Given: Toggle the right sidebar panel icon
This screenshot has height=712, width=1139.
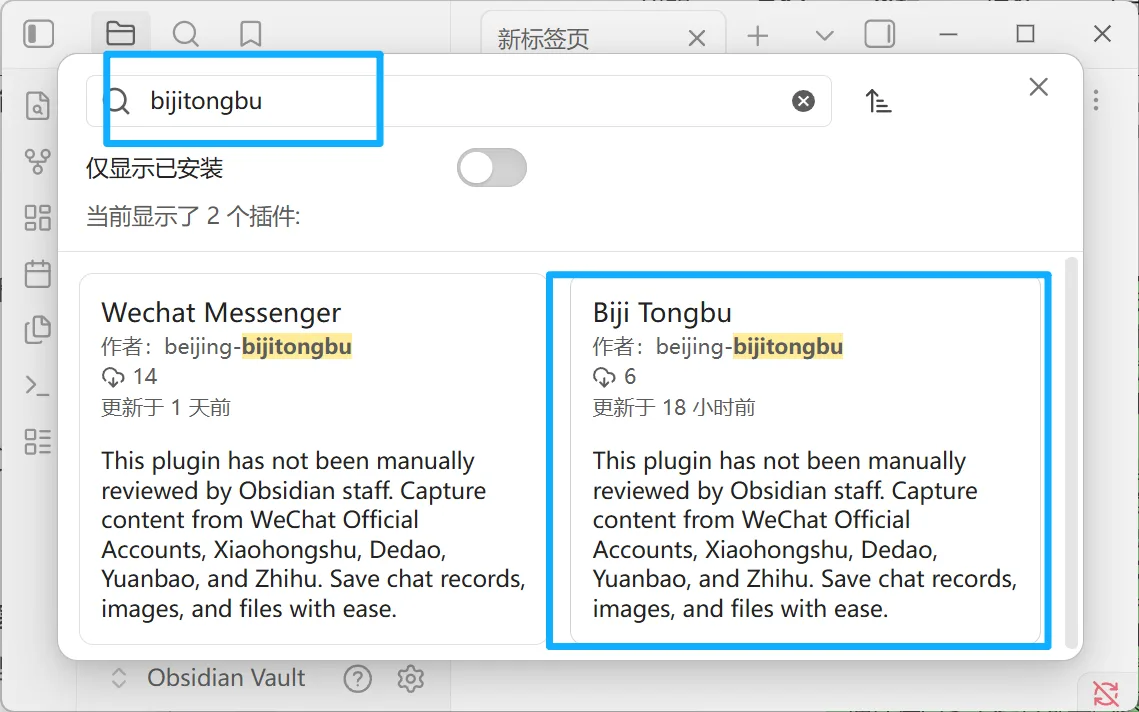Looking at the screenshot, I should [x=880, y=34].
